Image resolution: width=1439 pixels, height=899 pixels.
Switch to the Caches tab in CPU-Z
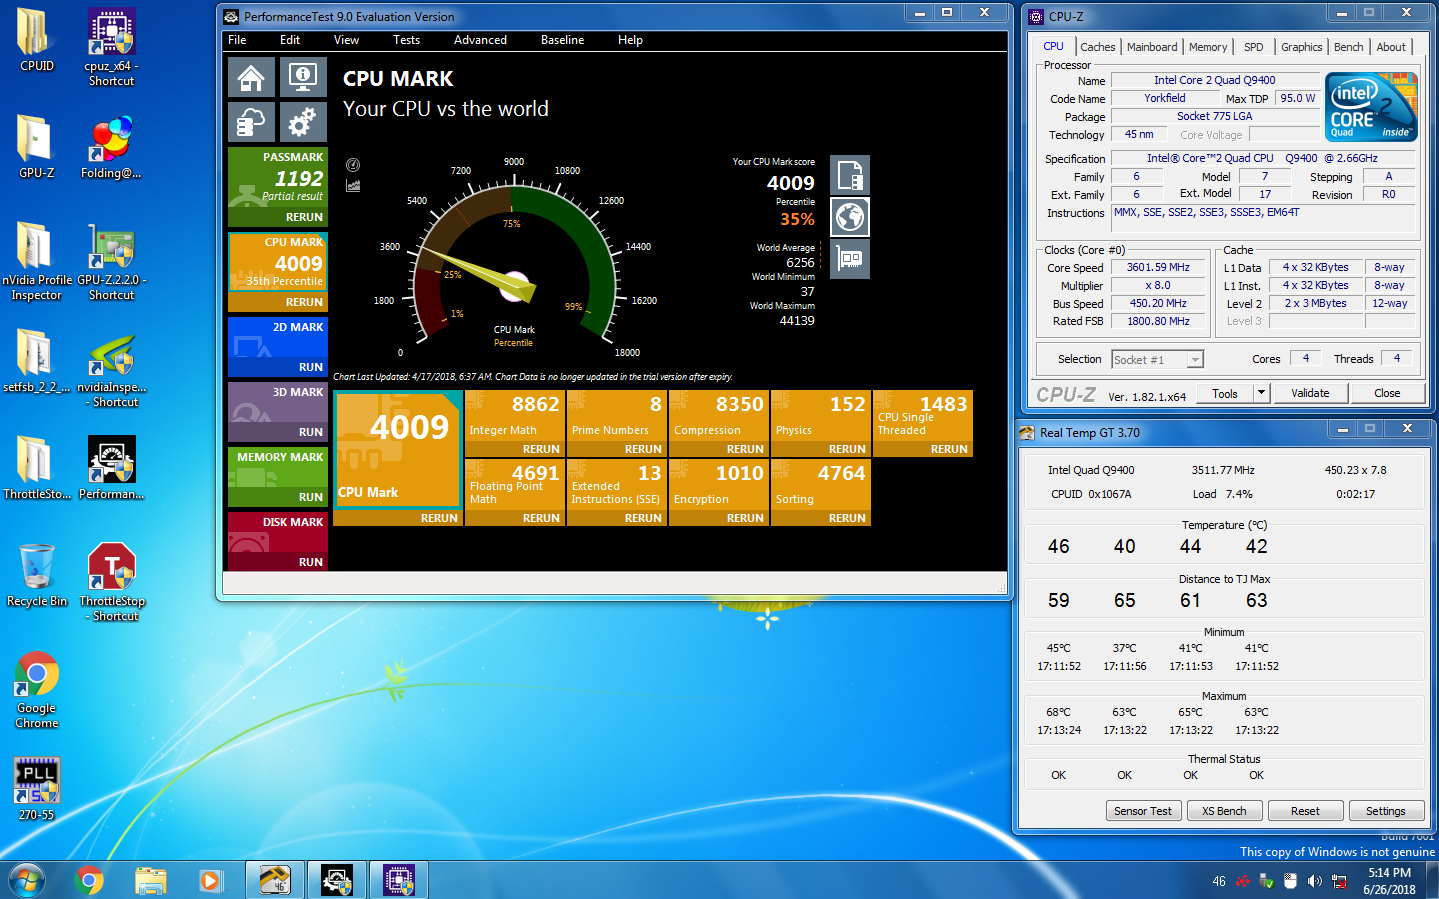tap(1097, 47)
